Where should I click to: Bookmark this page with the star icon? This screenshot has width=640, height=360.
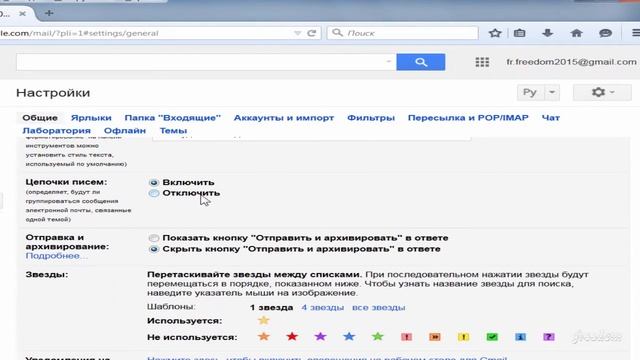495,33
